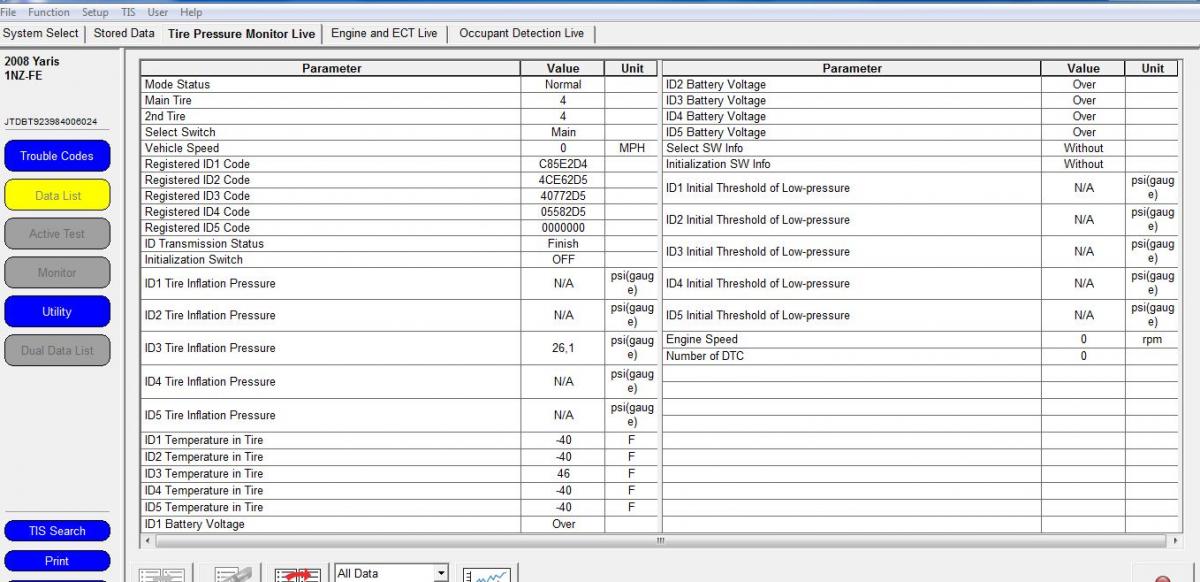Screen dimensions: 1200x582
Task: Select the Engine Speed parameter
Action: [851, 340]
